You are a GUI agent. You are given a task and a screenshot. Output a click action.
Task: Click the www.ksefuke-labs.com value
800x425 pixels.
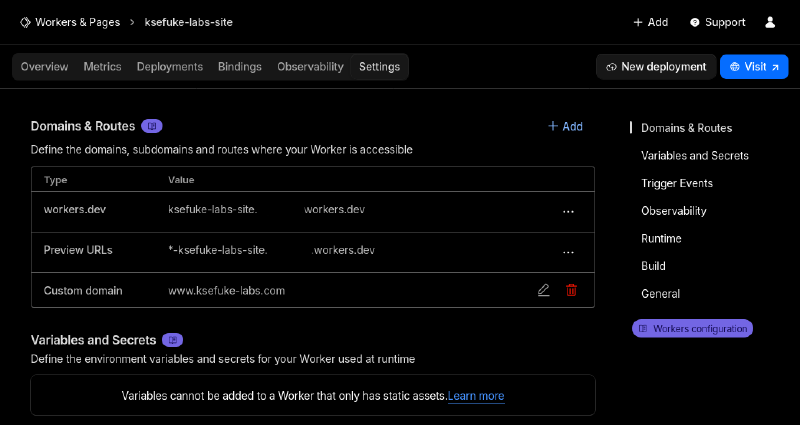[227, 291]
